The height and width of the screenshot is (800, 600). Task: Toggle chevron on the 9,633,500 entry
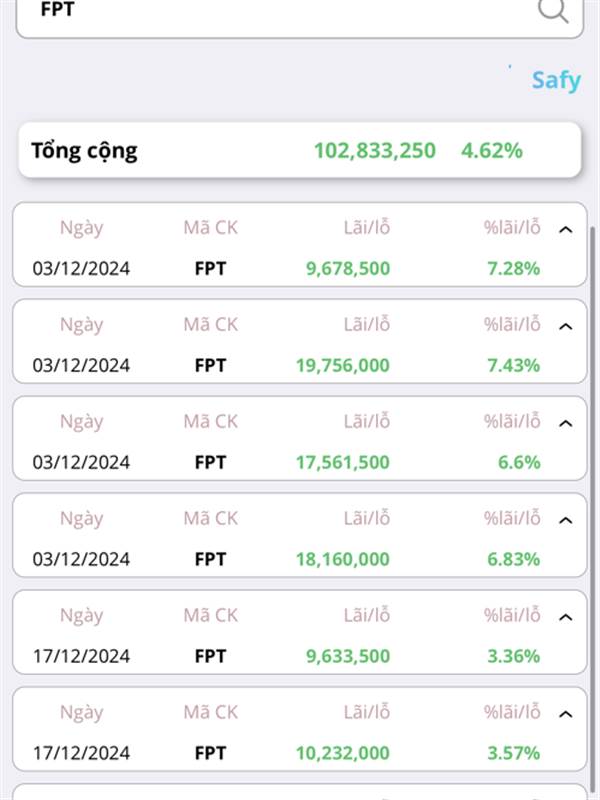(x=565, y=617)
